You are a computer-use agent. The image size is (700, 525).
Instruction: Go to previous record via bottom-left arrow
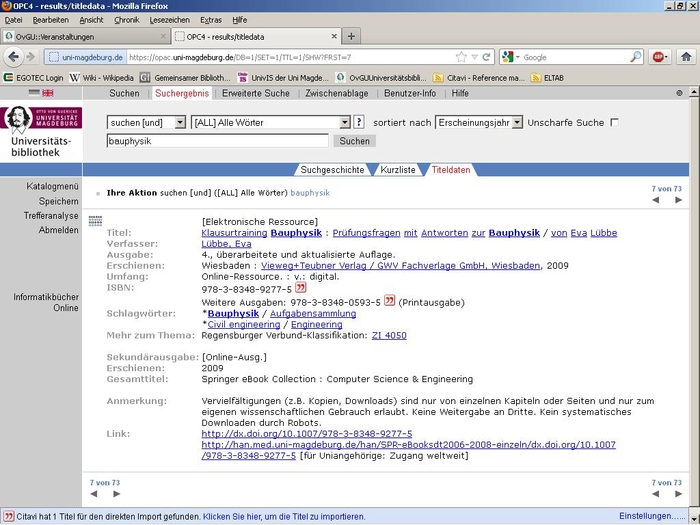(x=94, y=494)
